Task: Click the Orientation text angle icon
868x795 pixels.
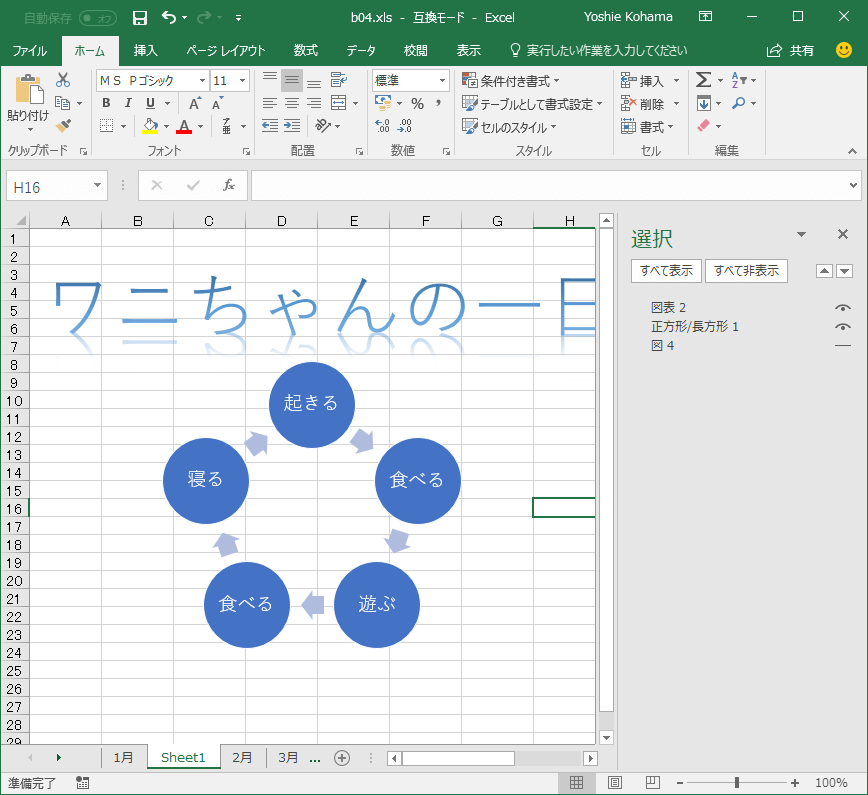Action: tap(323, 126)
